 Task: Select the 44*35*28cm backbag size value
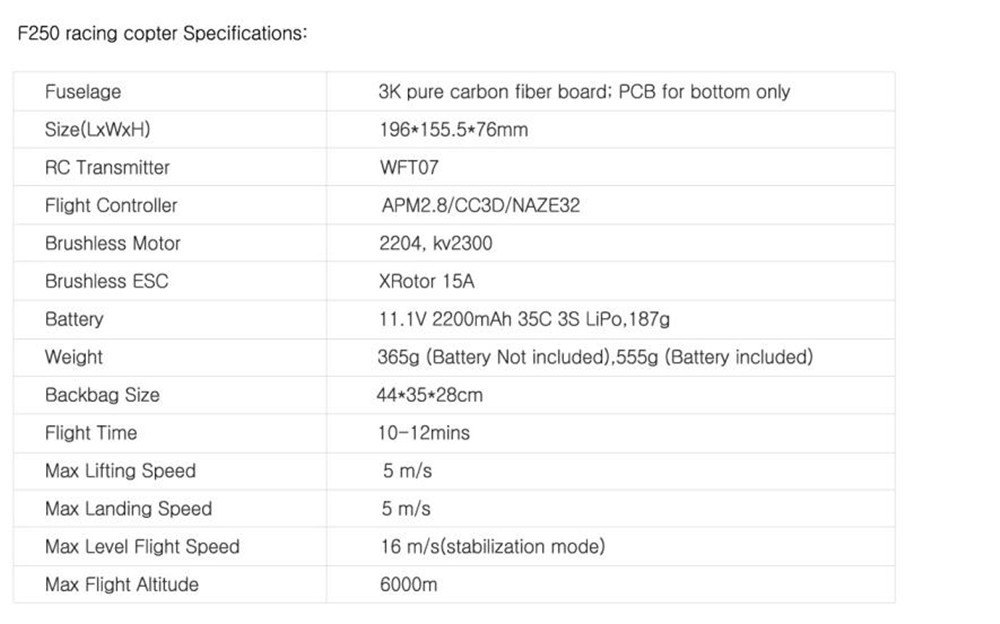430,395
